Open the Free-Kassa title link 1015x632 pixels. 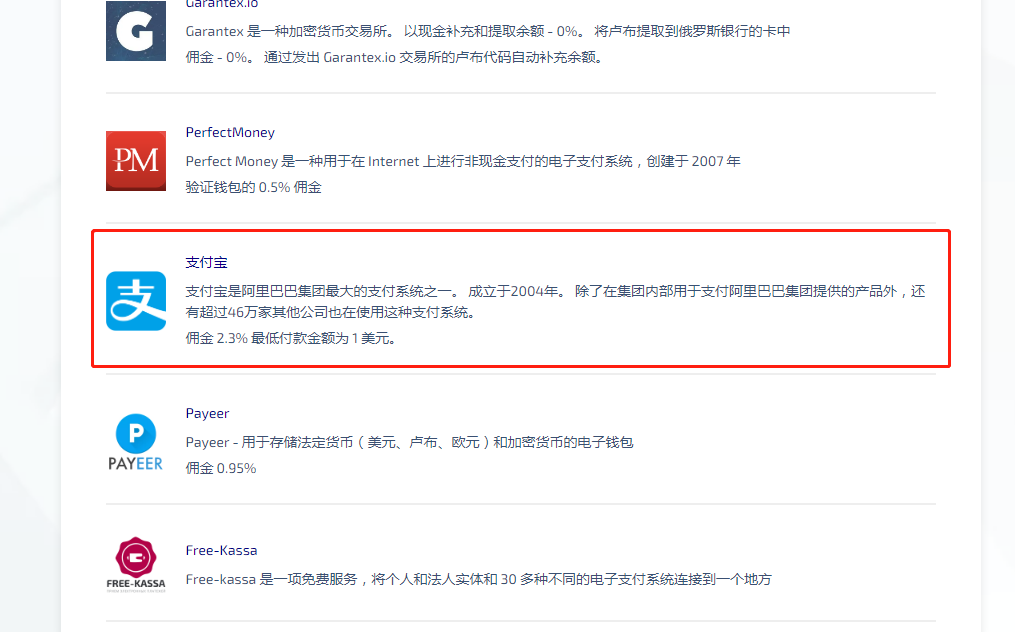point(221,550)
